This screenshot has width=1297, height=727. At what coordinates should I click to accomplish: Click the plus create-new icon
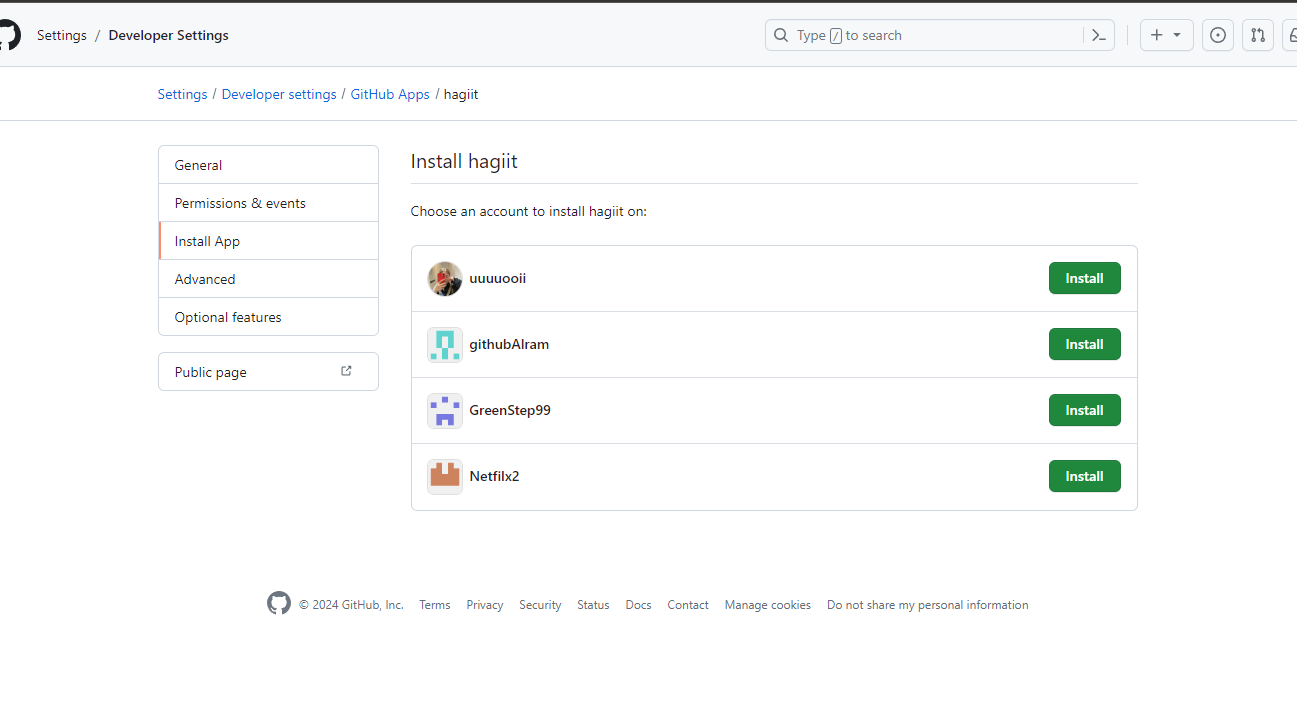[1156, 35]
